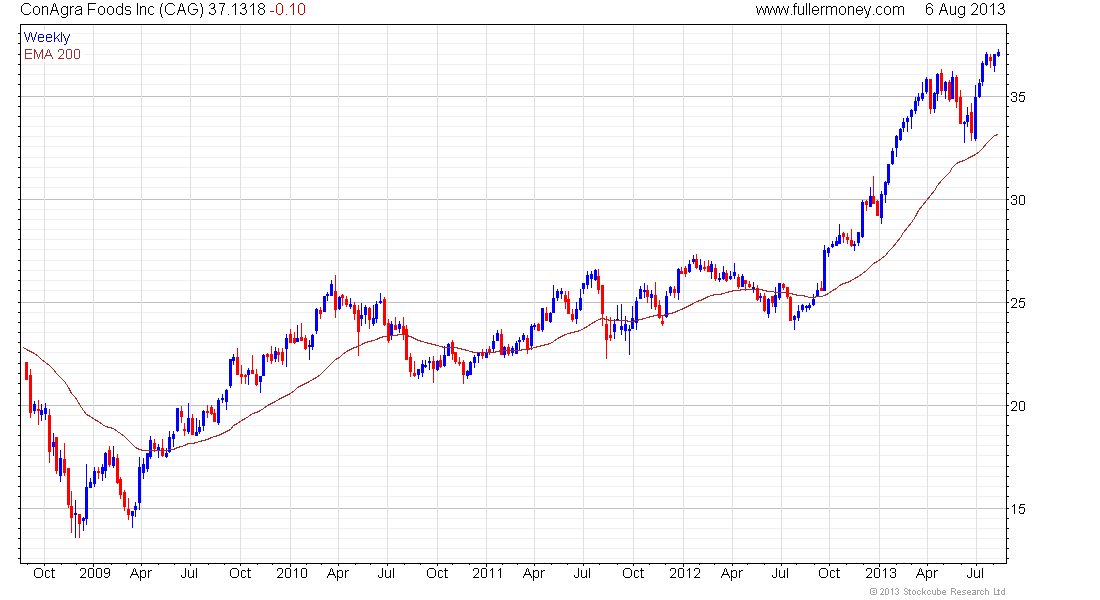This screenshot has width=1100, height=600.
Task: Pick the 2012 label on the time axis
Action: click(x=685, y=574)
